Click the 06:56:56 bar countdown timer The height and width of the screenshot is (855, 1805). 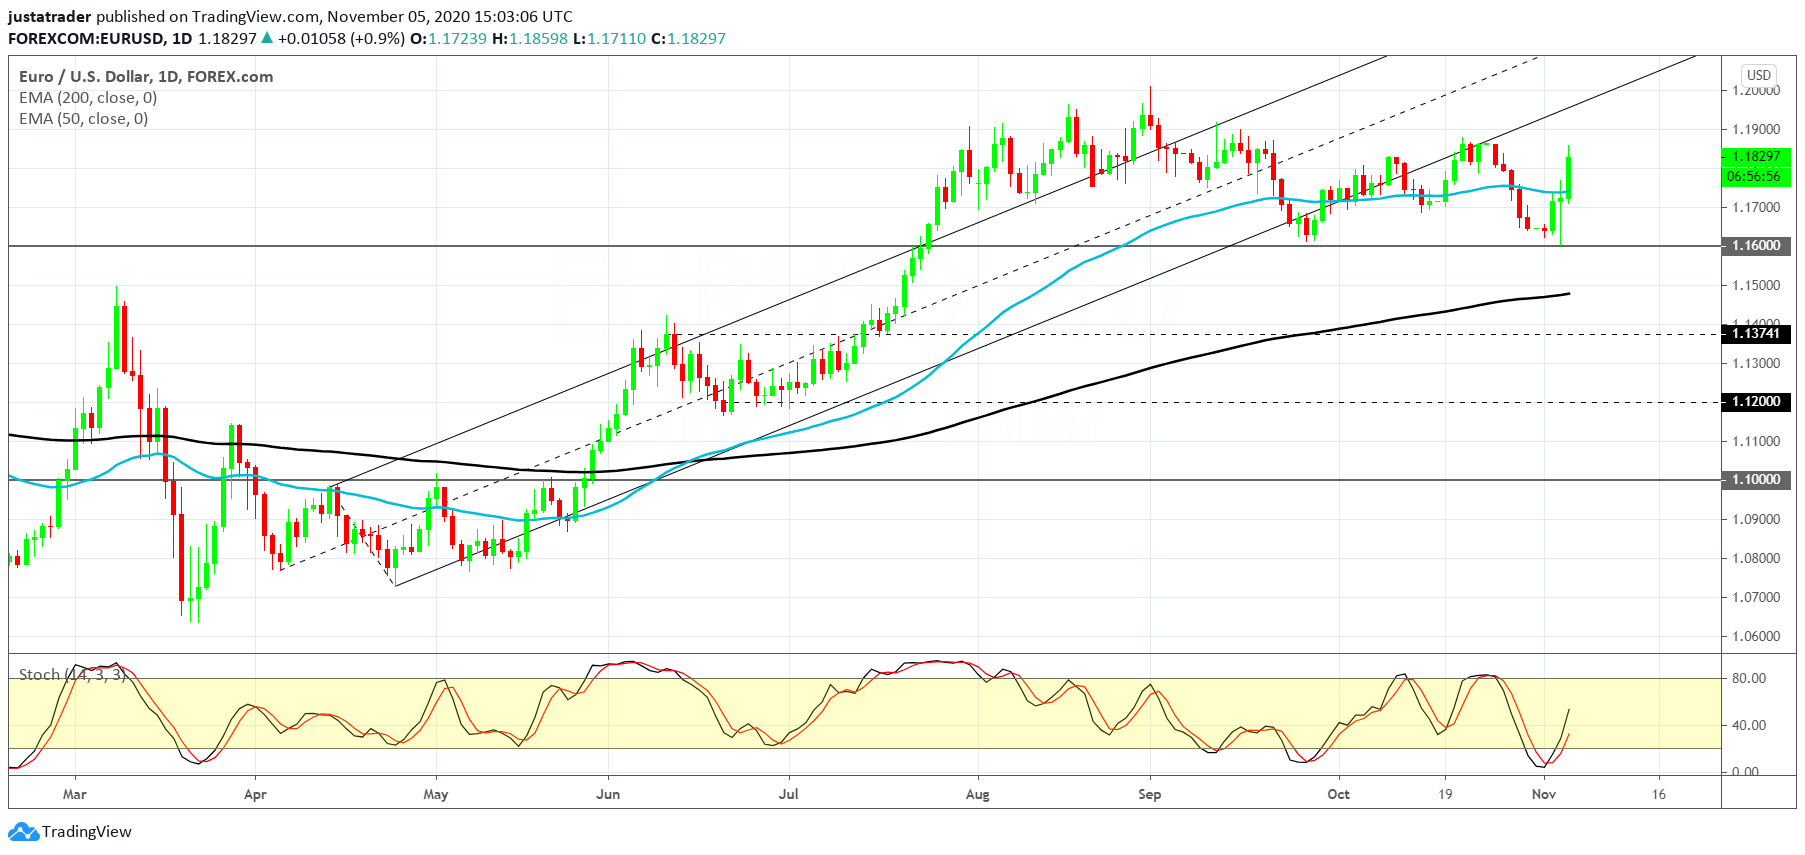point(1756,176)
